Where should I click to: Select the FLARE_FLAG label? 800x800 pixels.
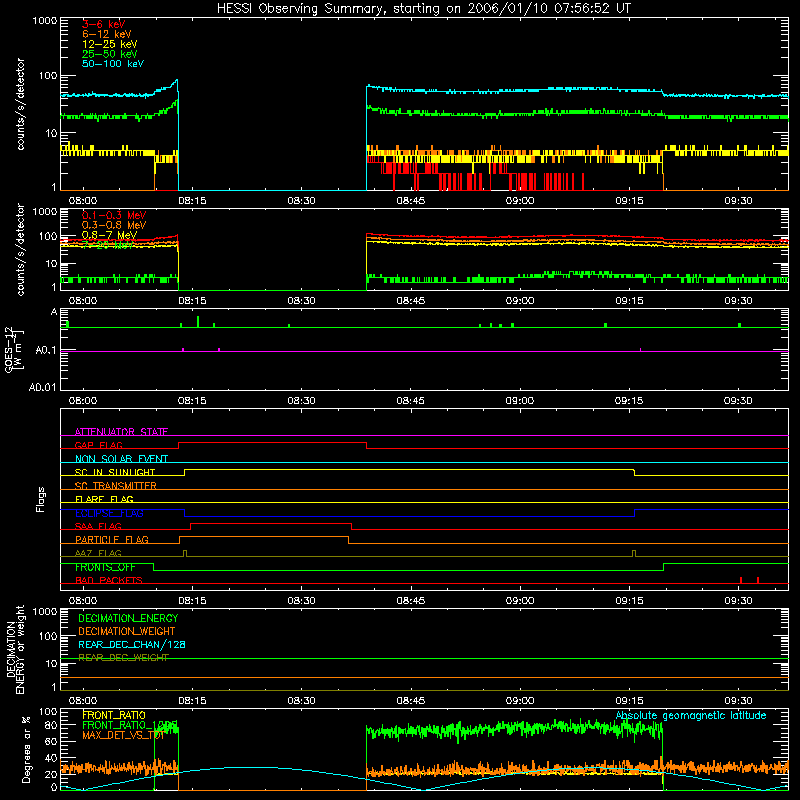click(104, 499)
